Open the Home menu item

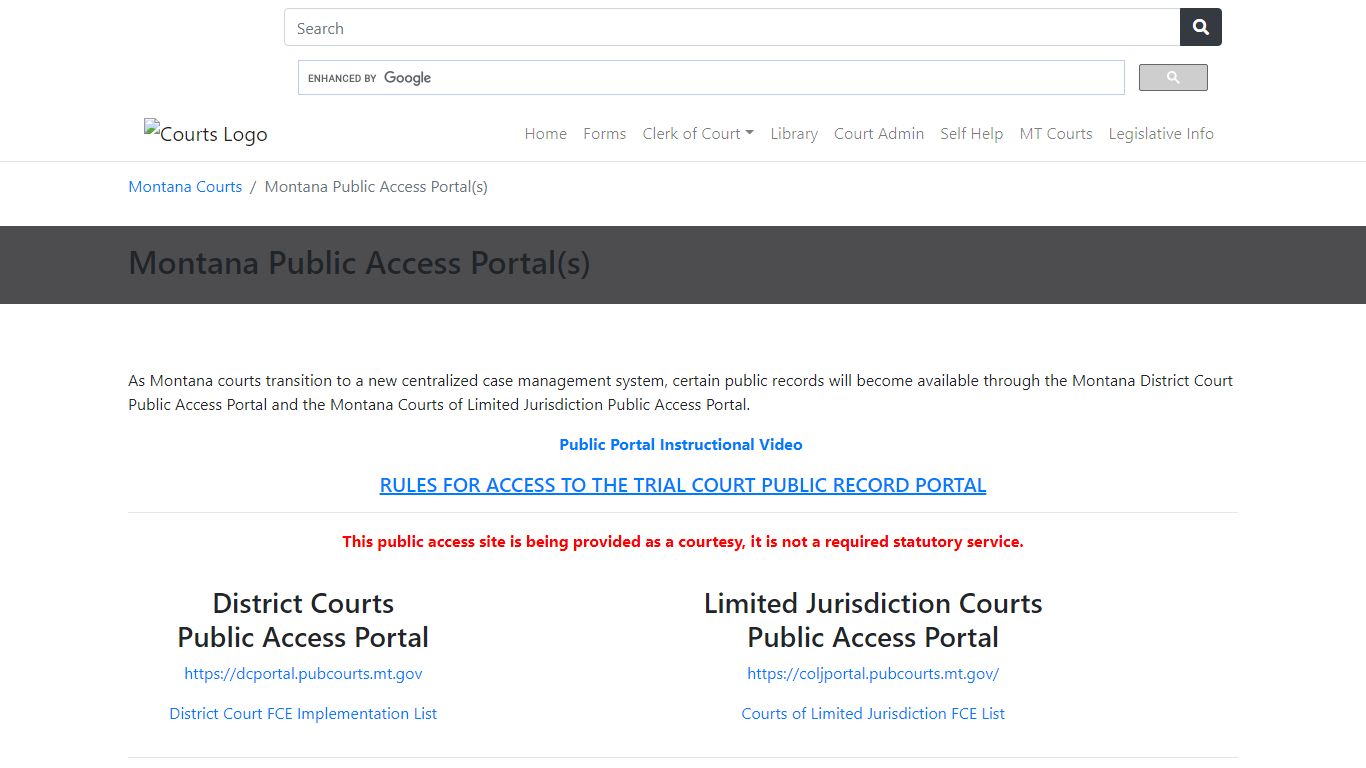(x=546, y=134)
